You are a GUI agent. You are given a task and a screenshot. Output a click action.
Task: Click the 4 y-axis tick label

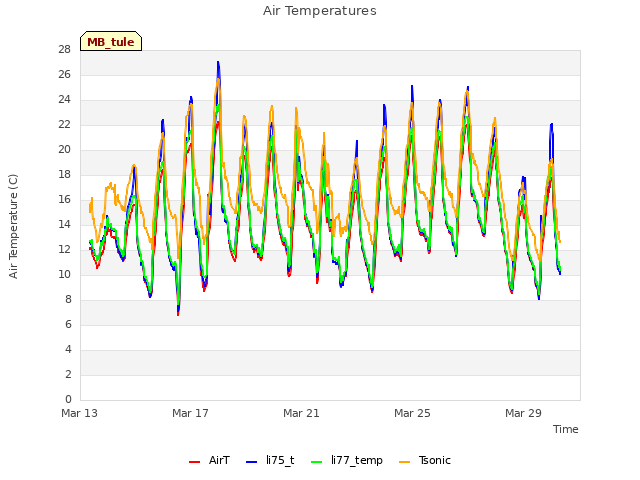(68, 349)
